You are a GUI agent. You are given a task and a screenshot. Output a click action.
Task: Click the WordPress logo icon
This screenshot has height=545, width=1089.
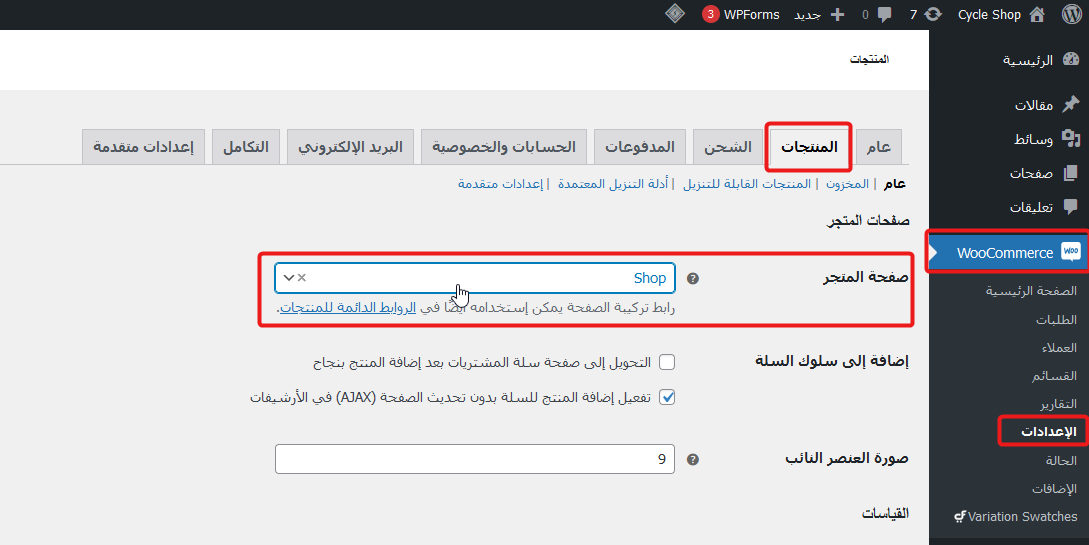point(1072,15)
